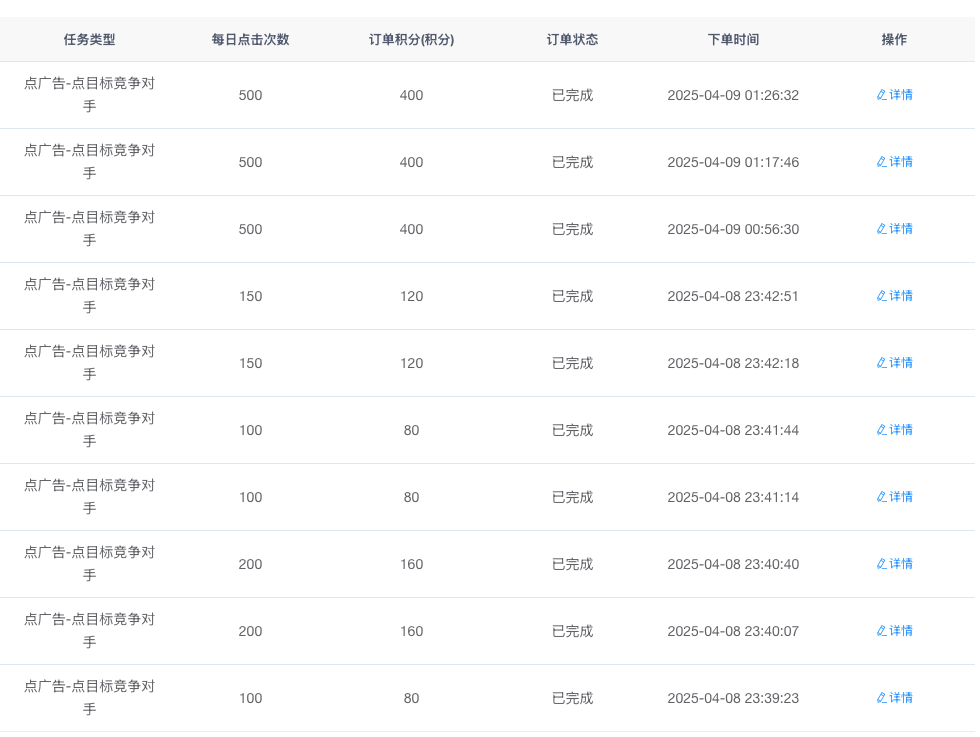The height and width of the screenshot is (737, 980).
Task: Click the pencil icon for order 2025-04-08 23:42:18
Action: (x=882, y=363)
